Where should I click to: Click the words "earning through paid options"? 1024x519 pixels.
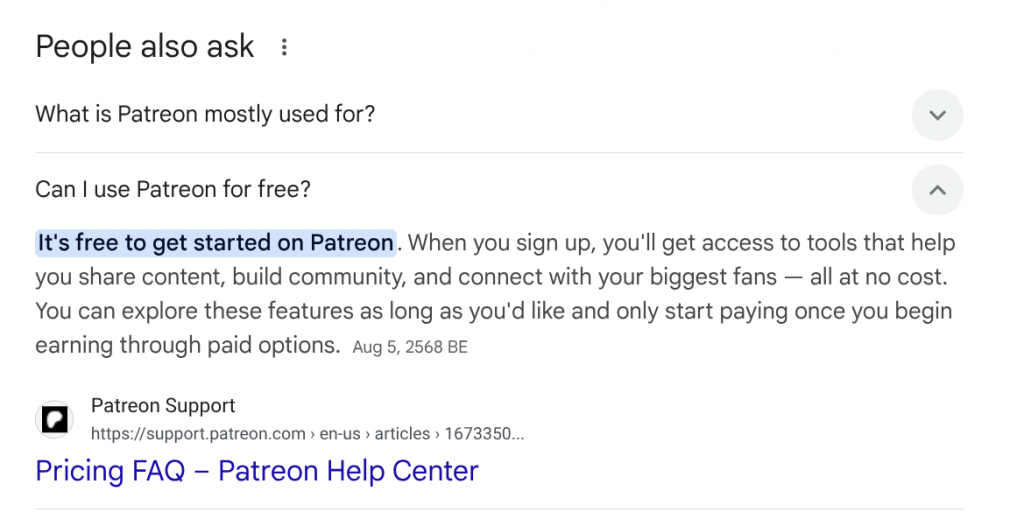[x=188, y=345]
